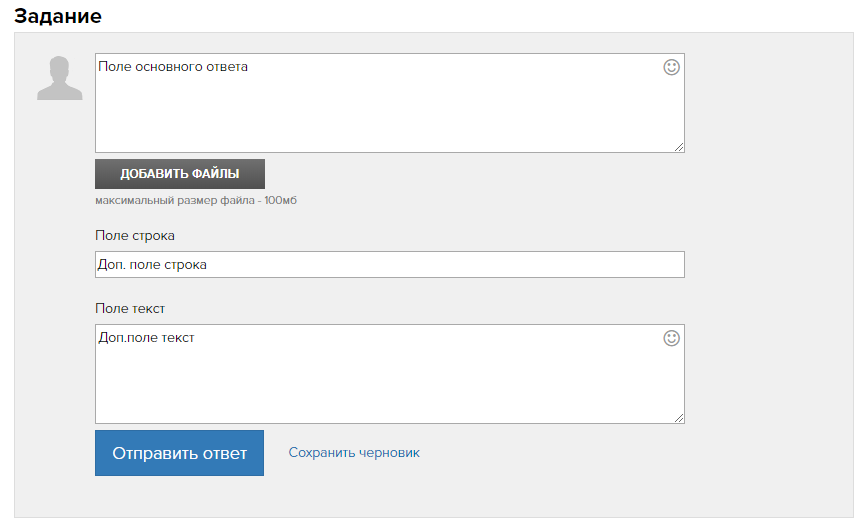Open emoji picker in Поле текст field

(x=671, y=338)
